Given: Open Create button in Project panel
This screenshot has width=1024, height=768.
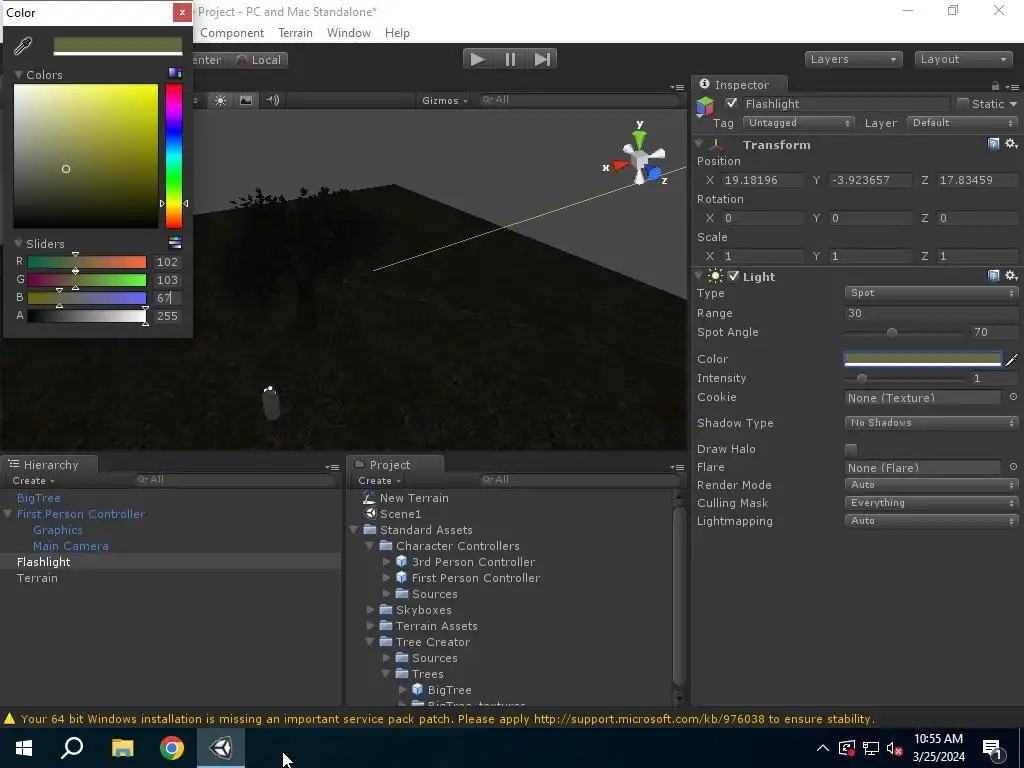Looking at the screenshot, I should [x=379, y=481].
